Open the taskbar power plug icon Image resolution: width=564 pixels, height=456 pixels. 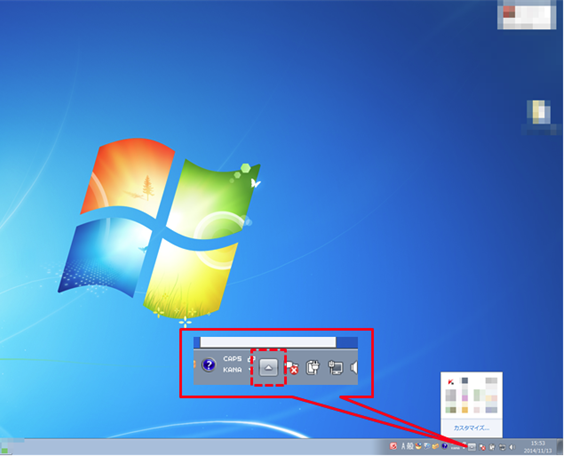coord(492,447)
